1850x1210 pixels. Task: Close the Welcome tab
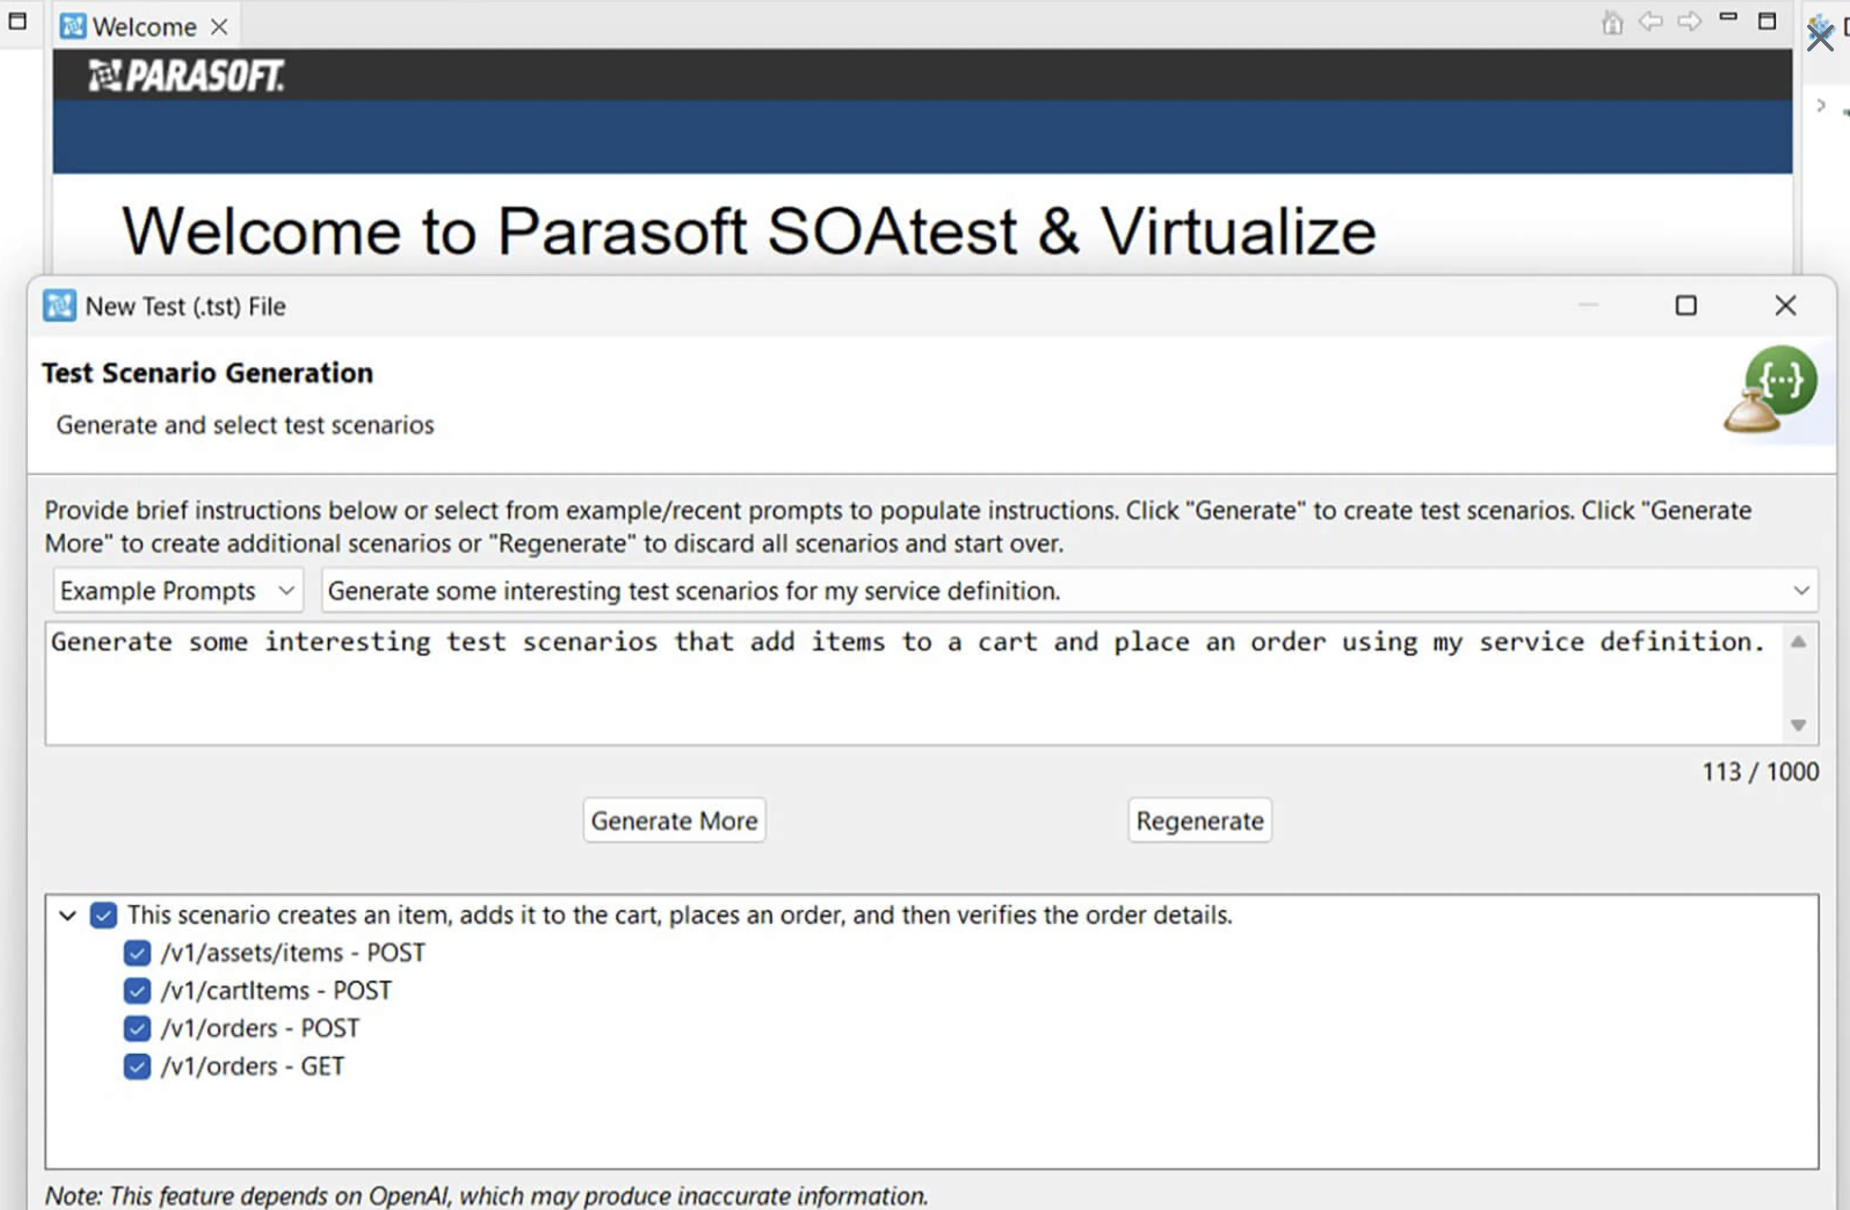point(219,27)
